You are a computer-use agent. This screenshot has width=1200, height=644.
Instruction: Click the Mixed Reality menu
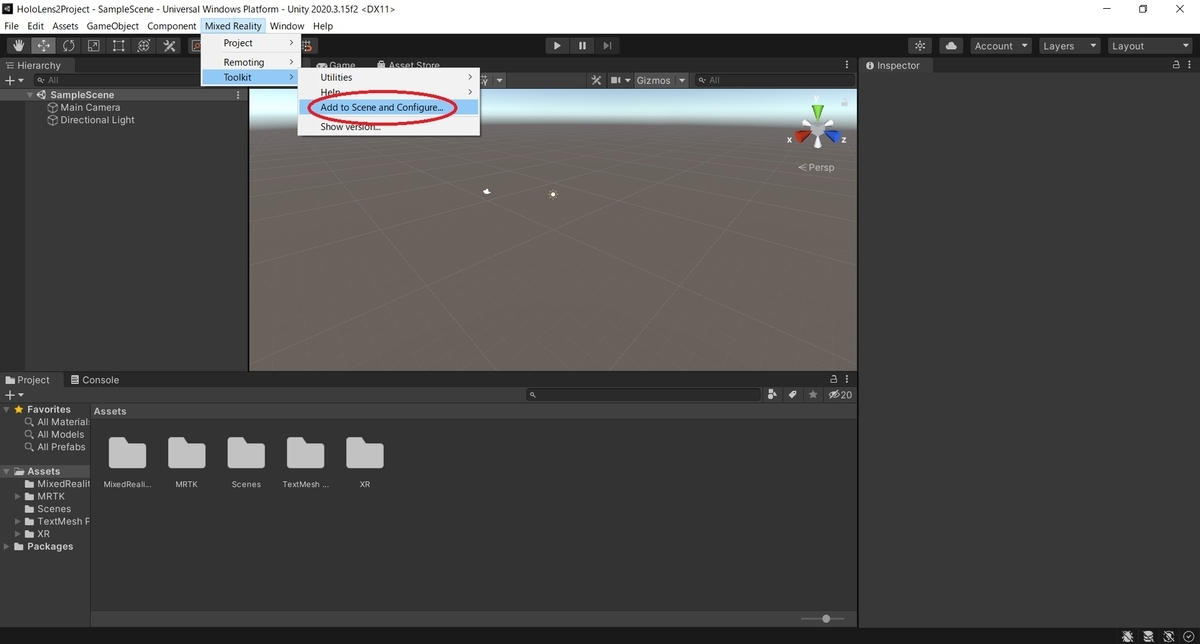coord(233,26)
